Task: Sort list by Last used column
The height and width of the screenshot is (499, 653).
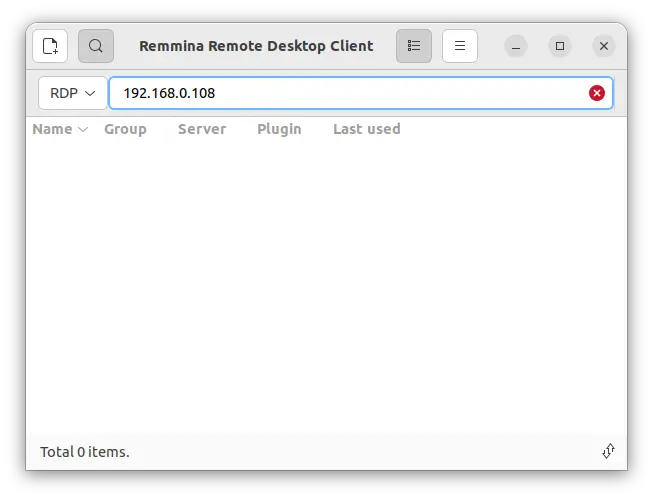Action: coord(366,129)
